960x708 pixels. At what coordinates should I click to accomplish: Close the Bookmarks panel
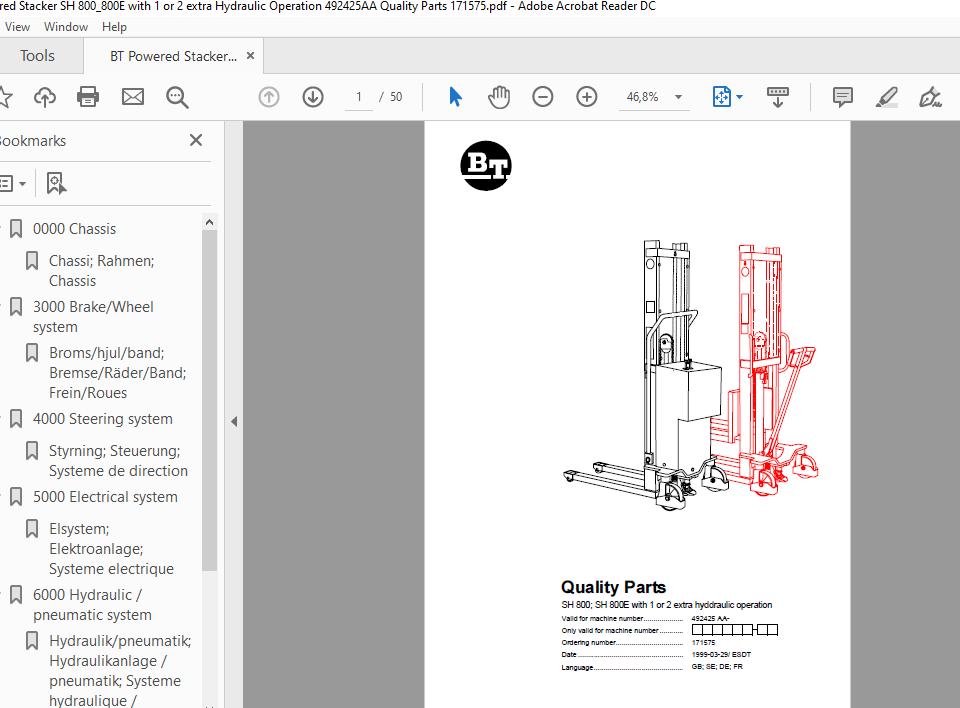[196, 140]
